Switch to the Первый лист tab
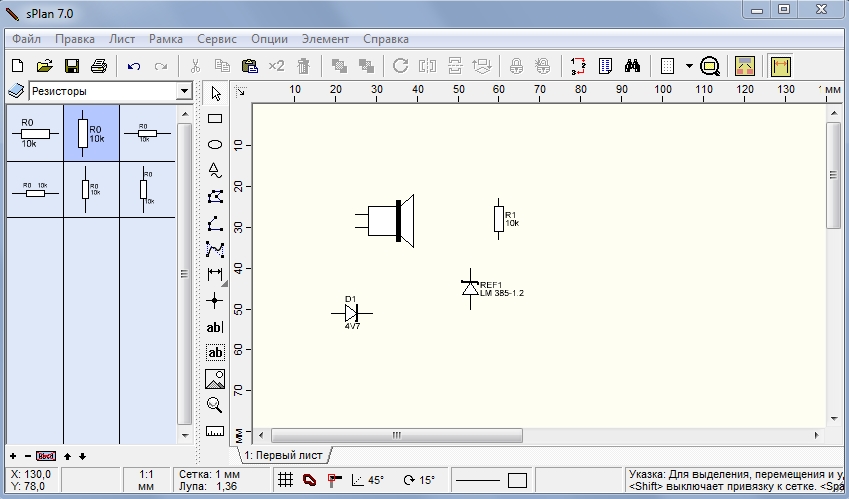This screenshot has height=499, width=849. 283,455
